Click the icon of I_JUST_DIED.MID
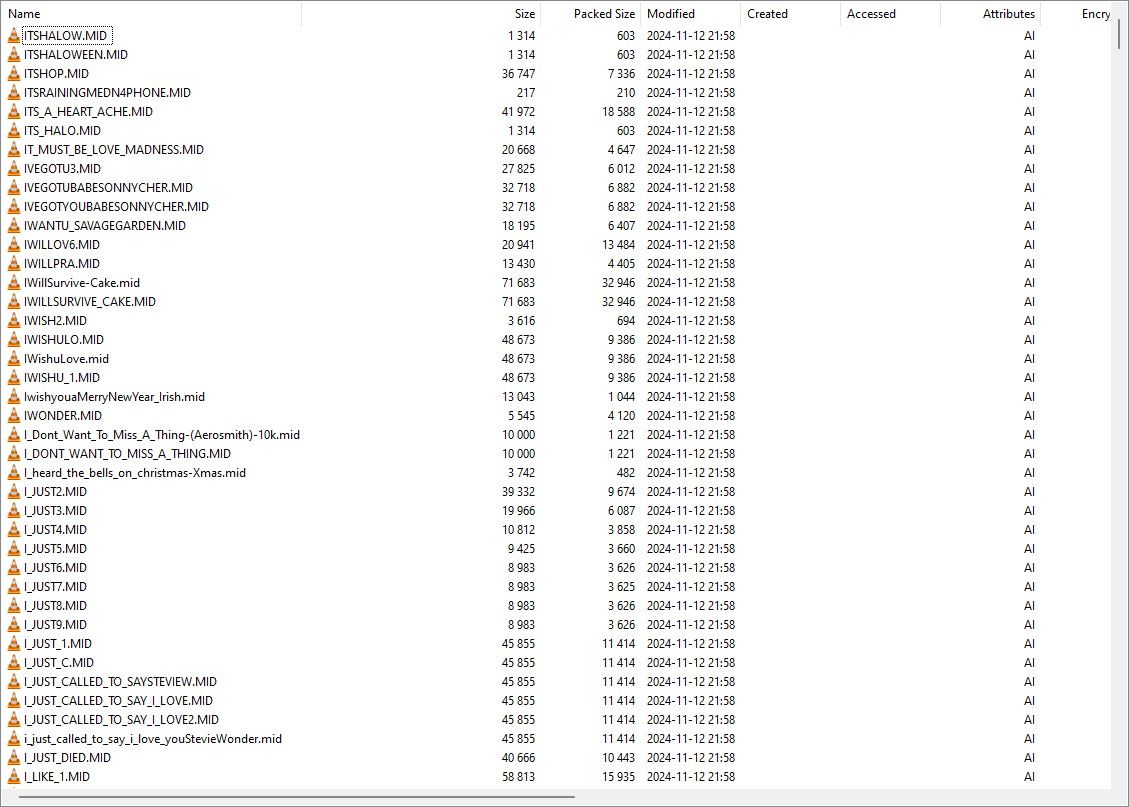Viewport: 1129px width, 807px height. (14, 758)
